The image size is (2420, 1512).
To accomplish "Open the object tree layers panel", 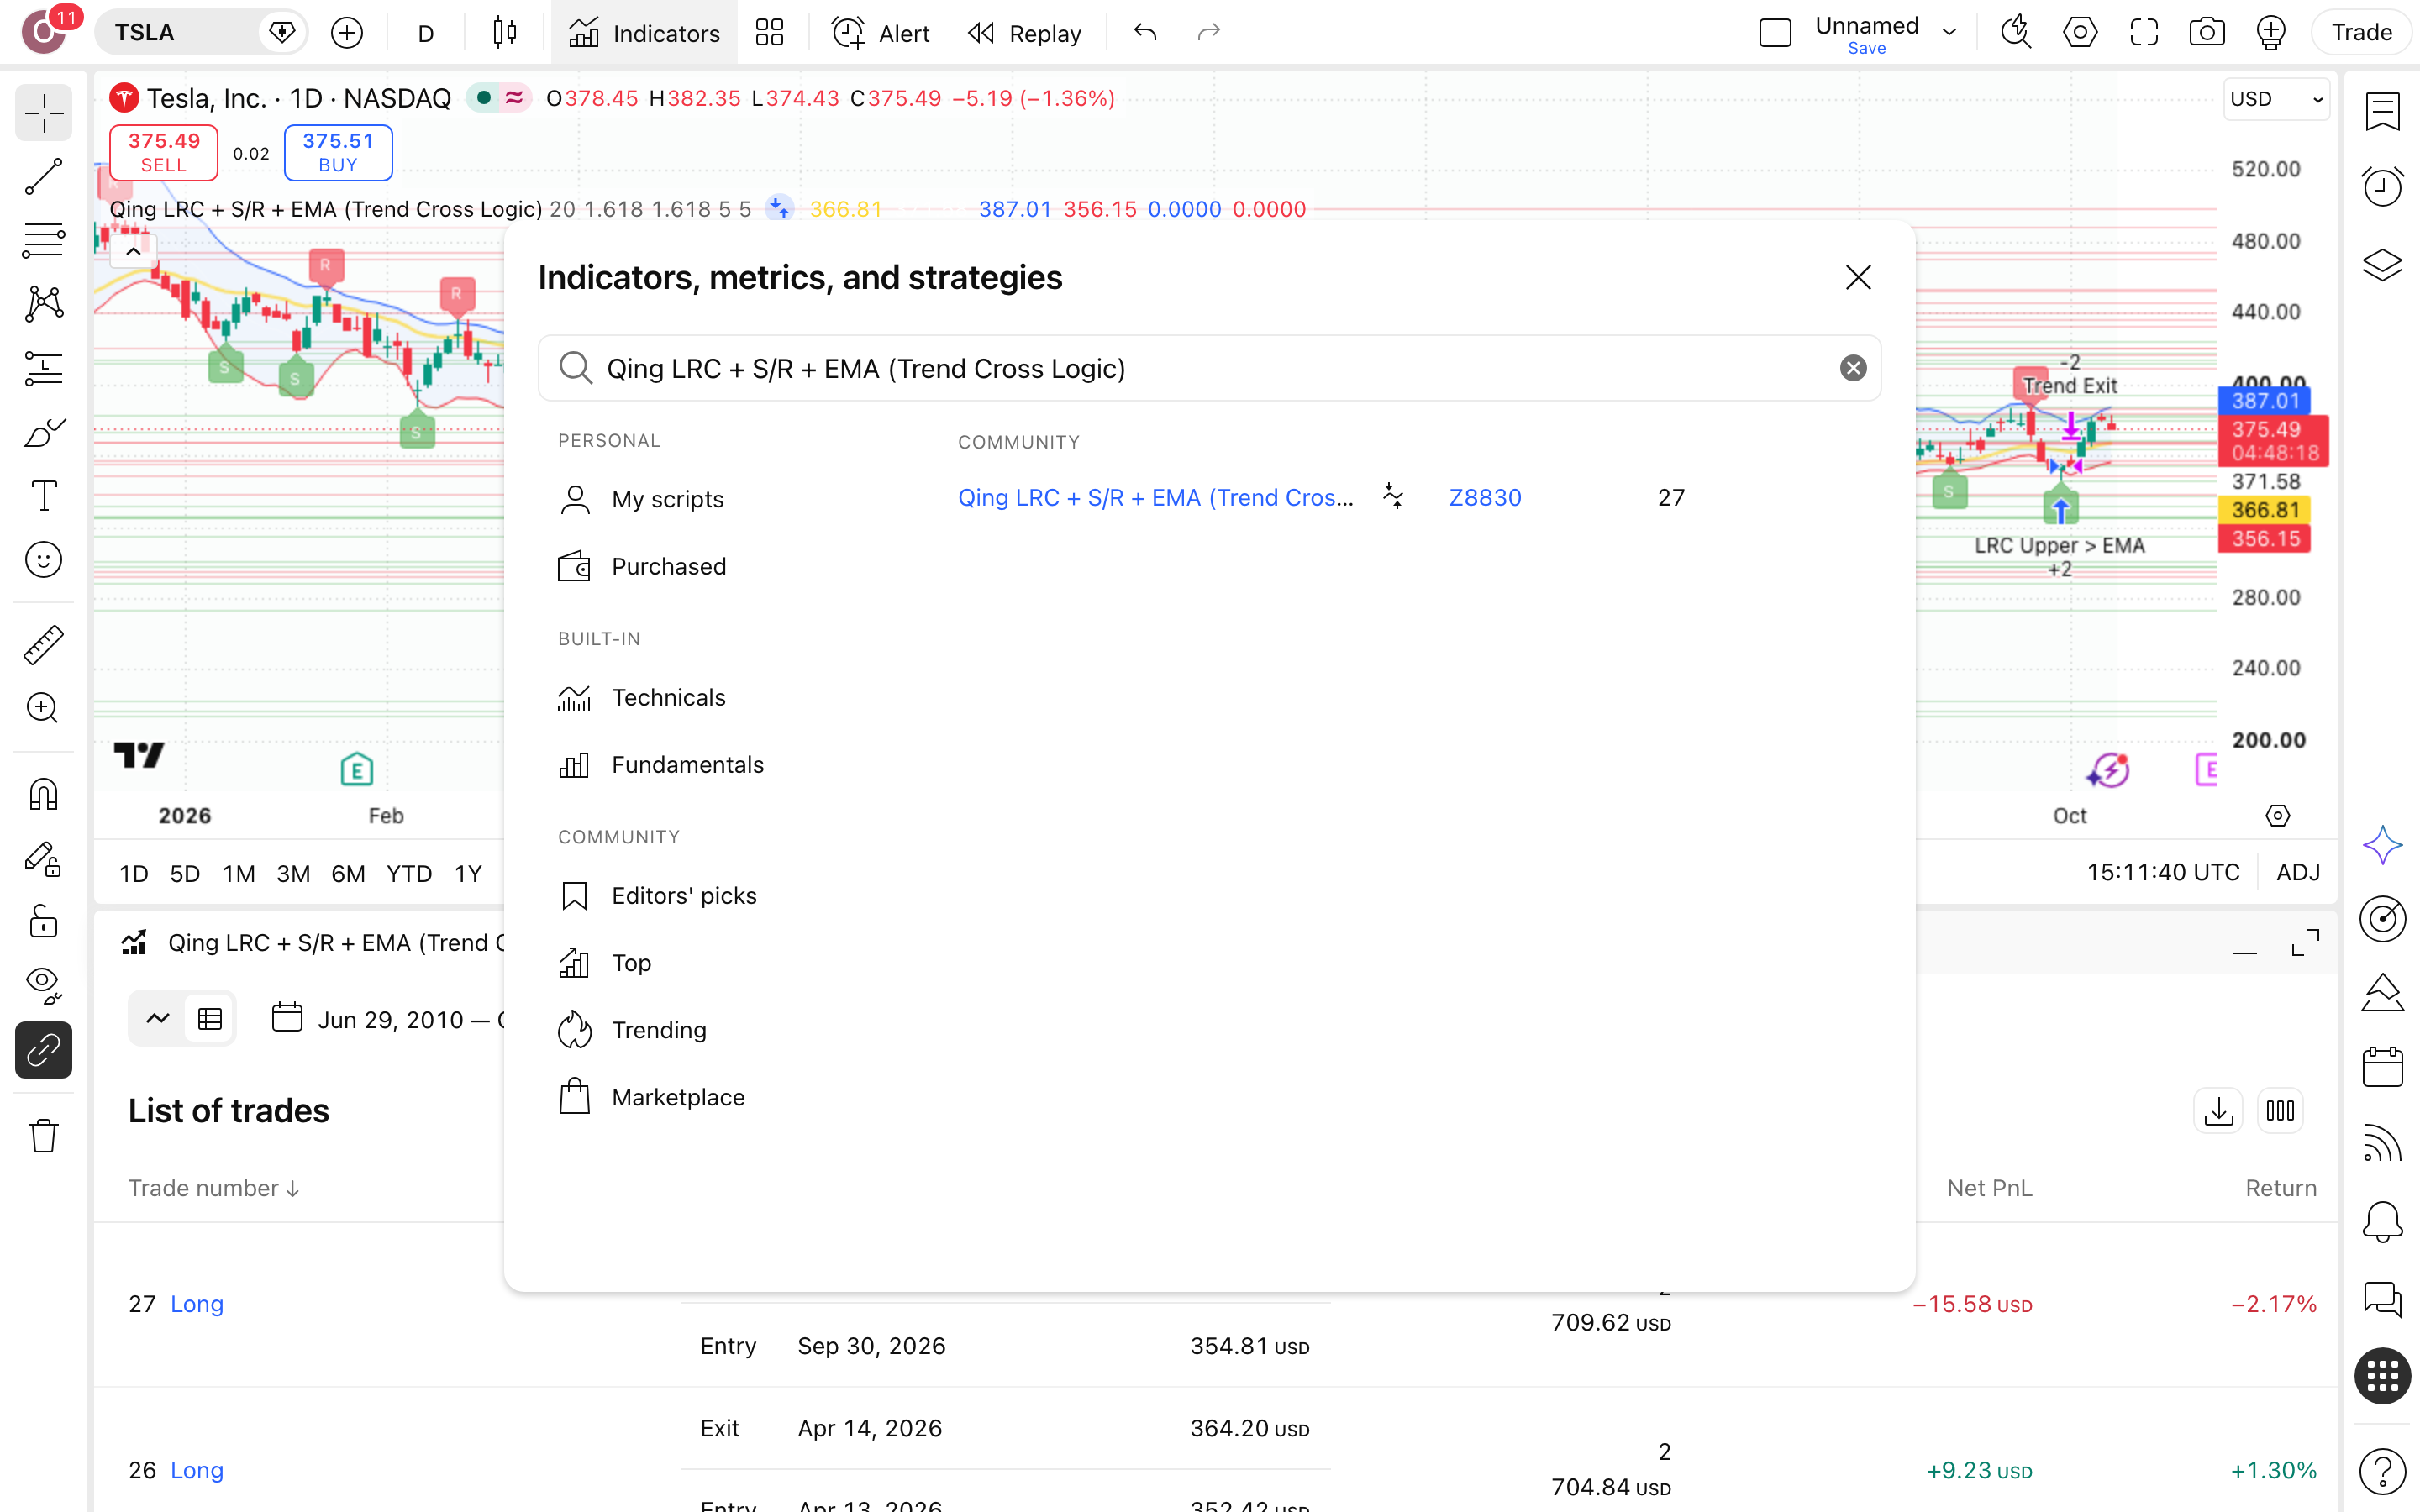I will 2382,265.
